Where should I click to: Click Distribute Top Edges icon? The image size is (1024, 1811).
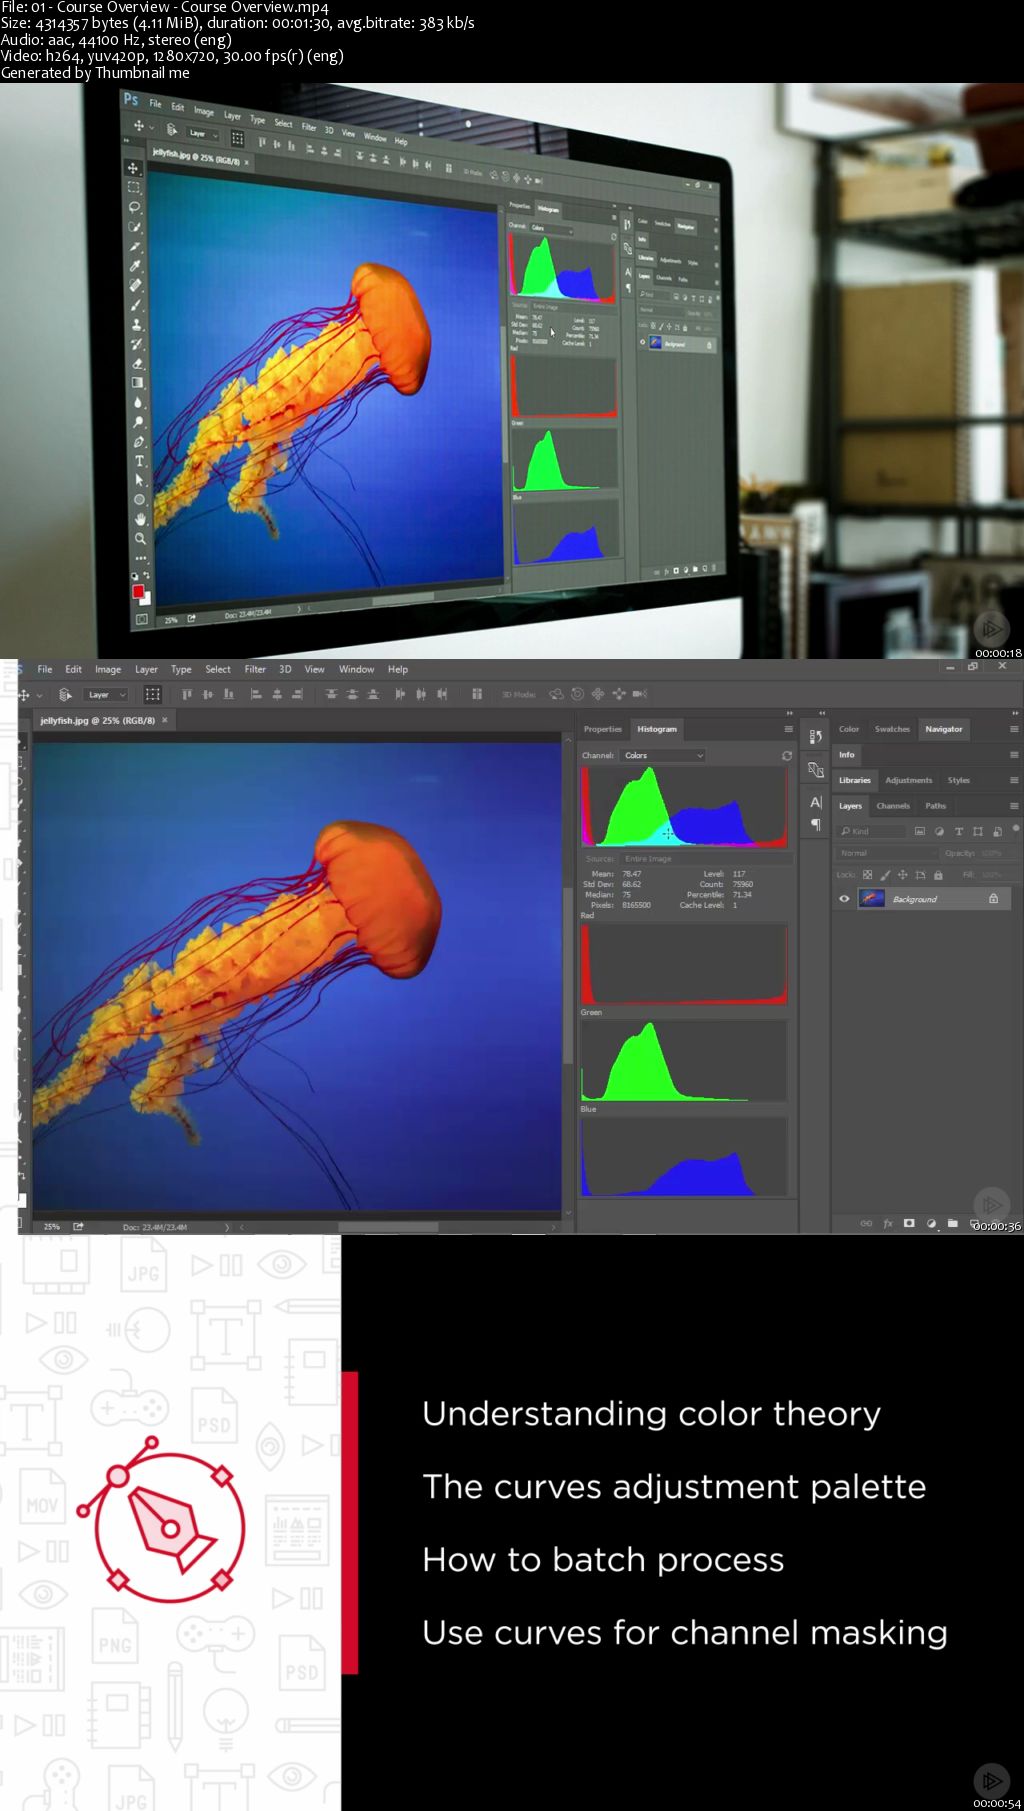pos(331,694)
